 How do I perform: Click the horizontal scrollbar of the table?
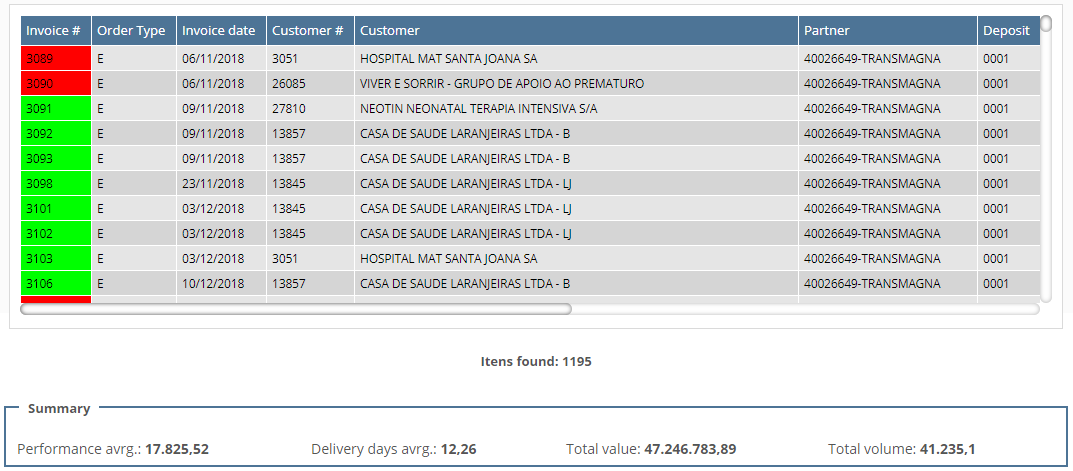[x=296, y=309]
